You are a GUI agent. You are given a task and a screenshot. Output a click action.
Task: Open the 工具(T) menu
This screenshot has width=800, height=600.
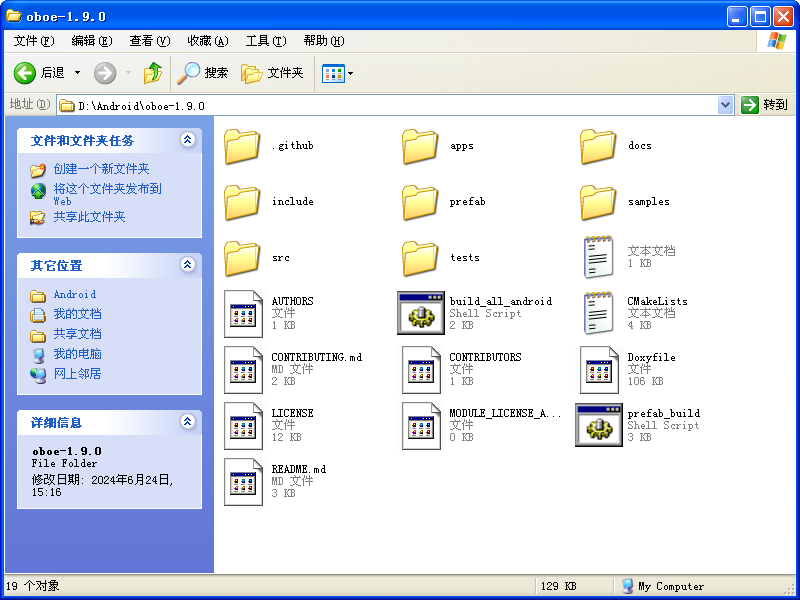click(266, 41)
